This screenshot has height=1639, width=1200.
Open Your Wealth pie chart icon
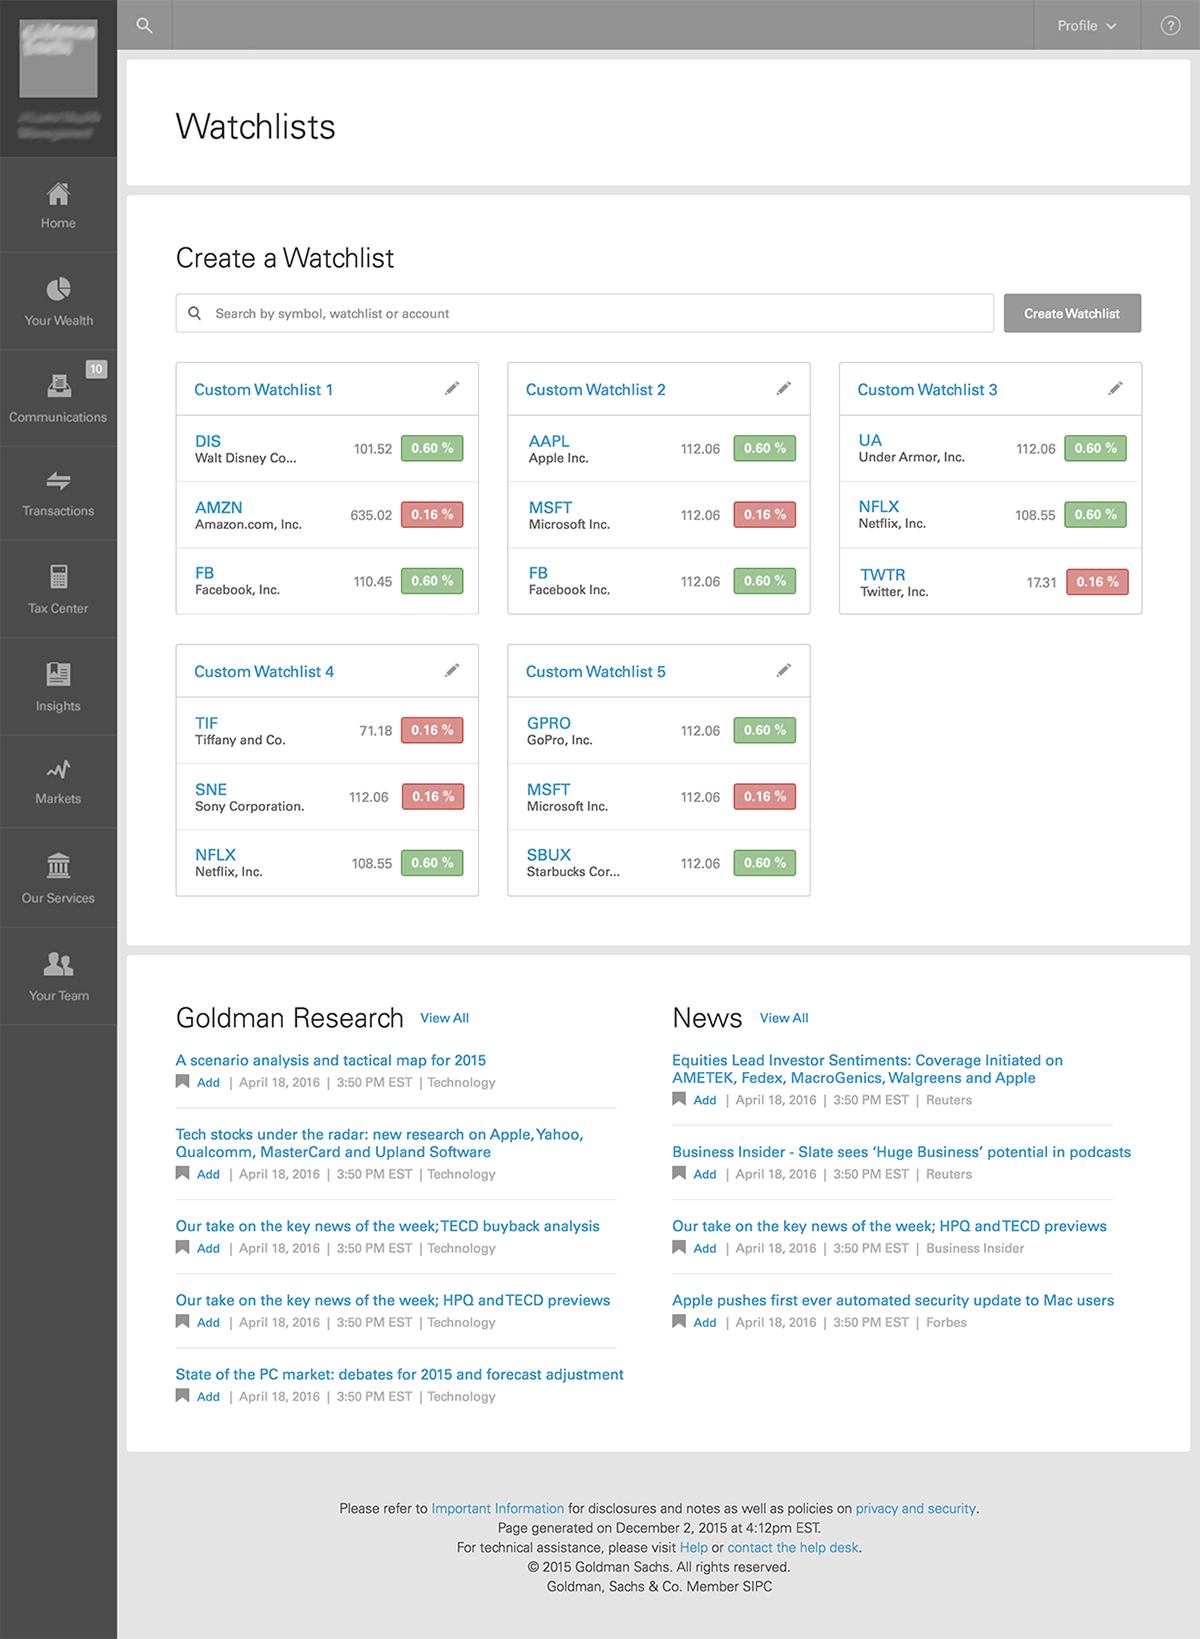[x=58, y=289]
